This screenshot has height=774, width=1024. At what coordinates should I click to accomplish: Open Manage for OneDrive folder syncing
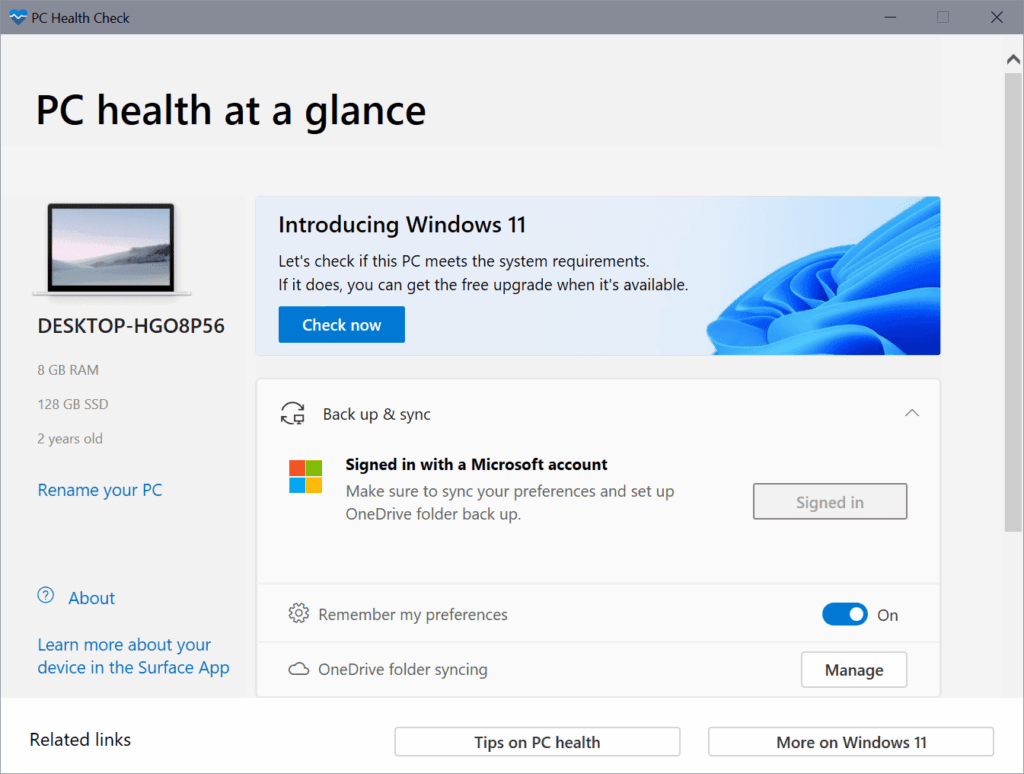tap(853, 669)
